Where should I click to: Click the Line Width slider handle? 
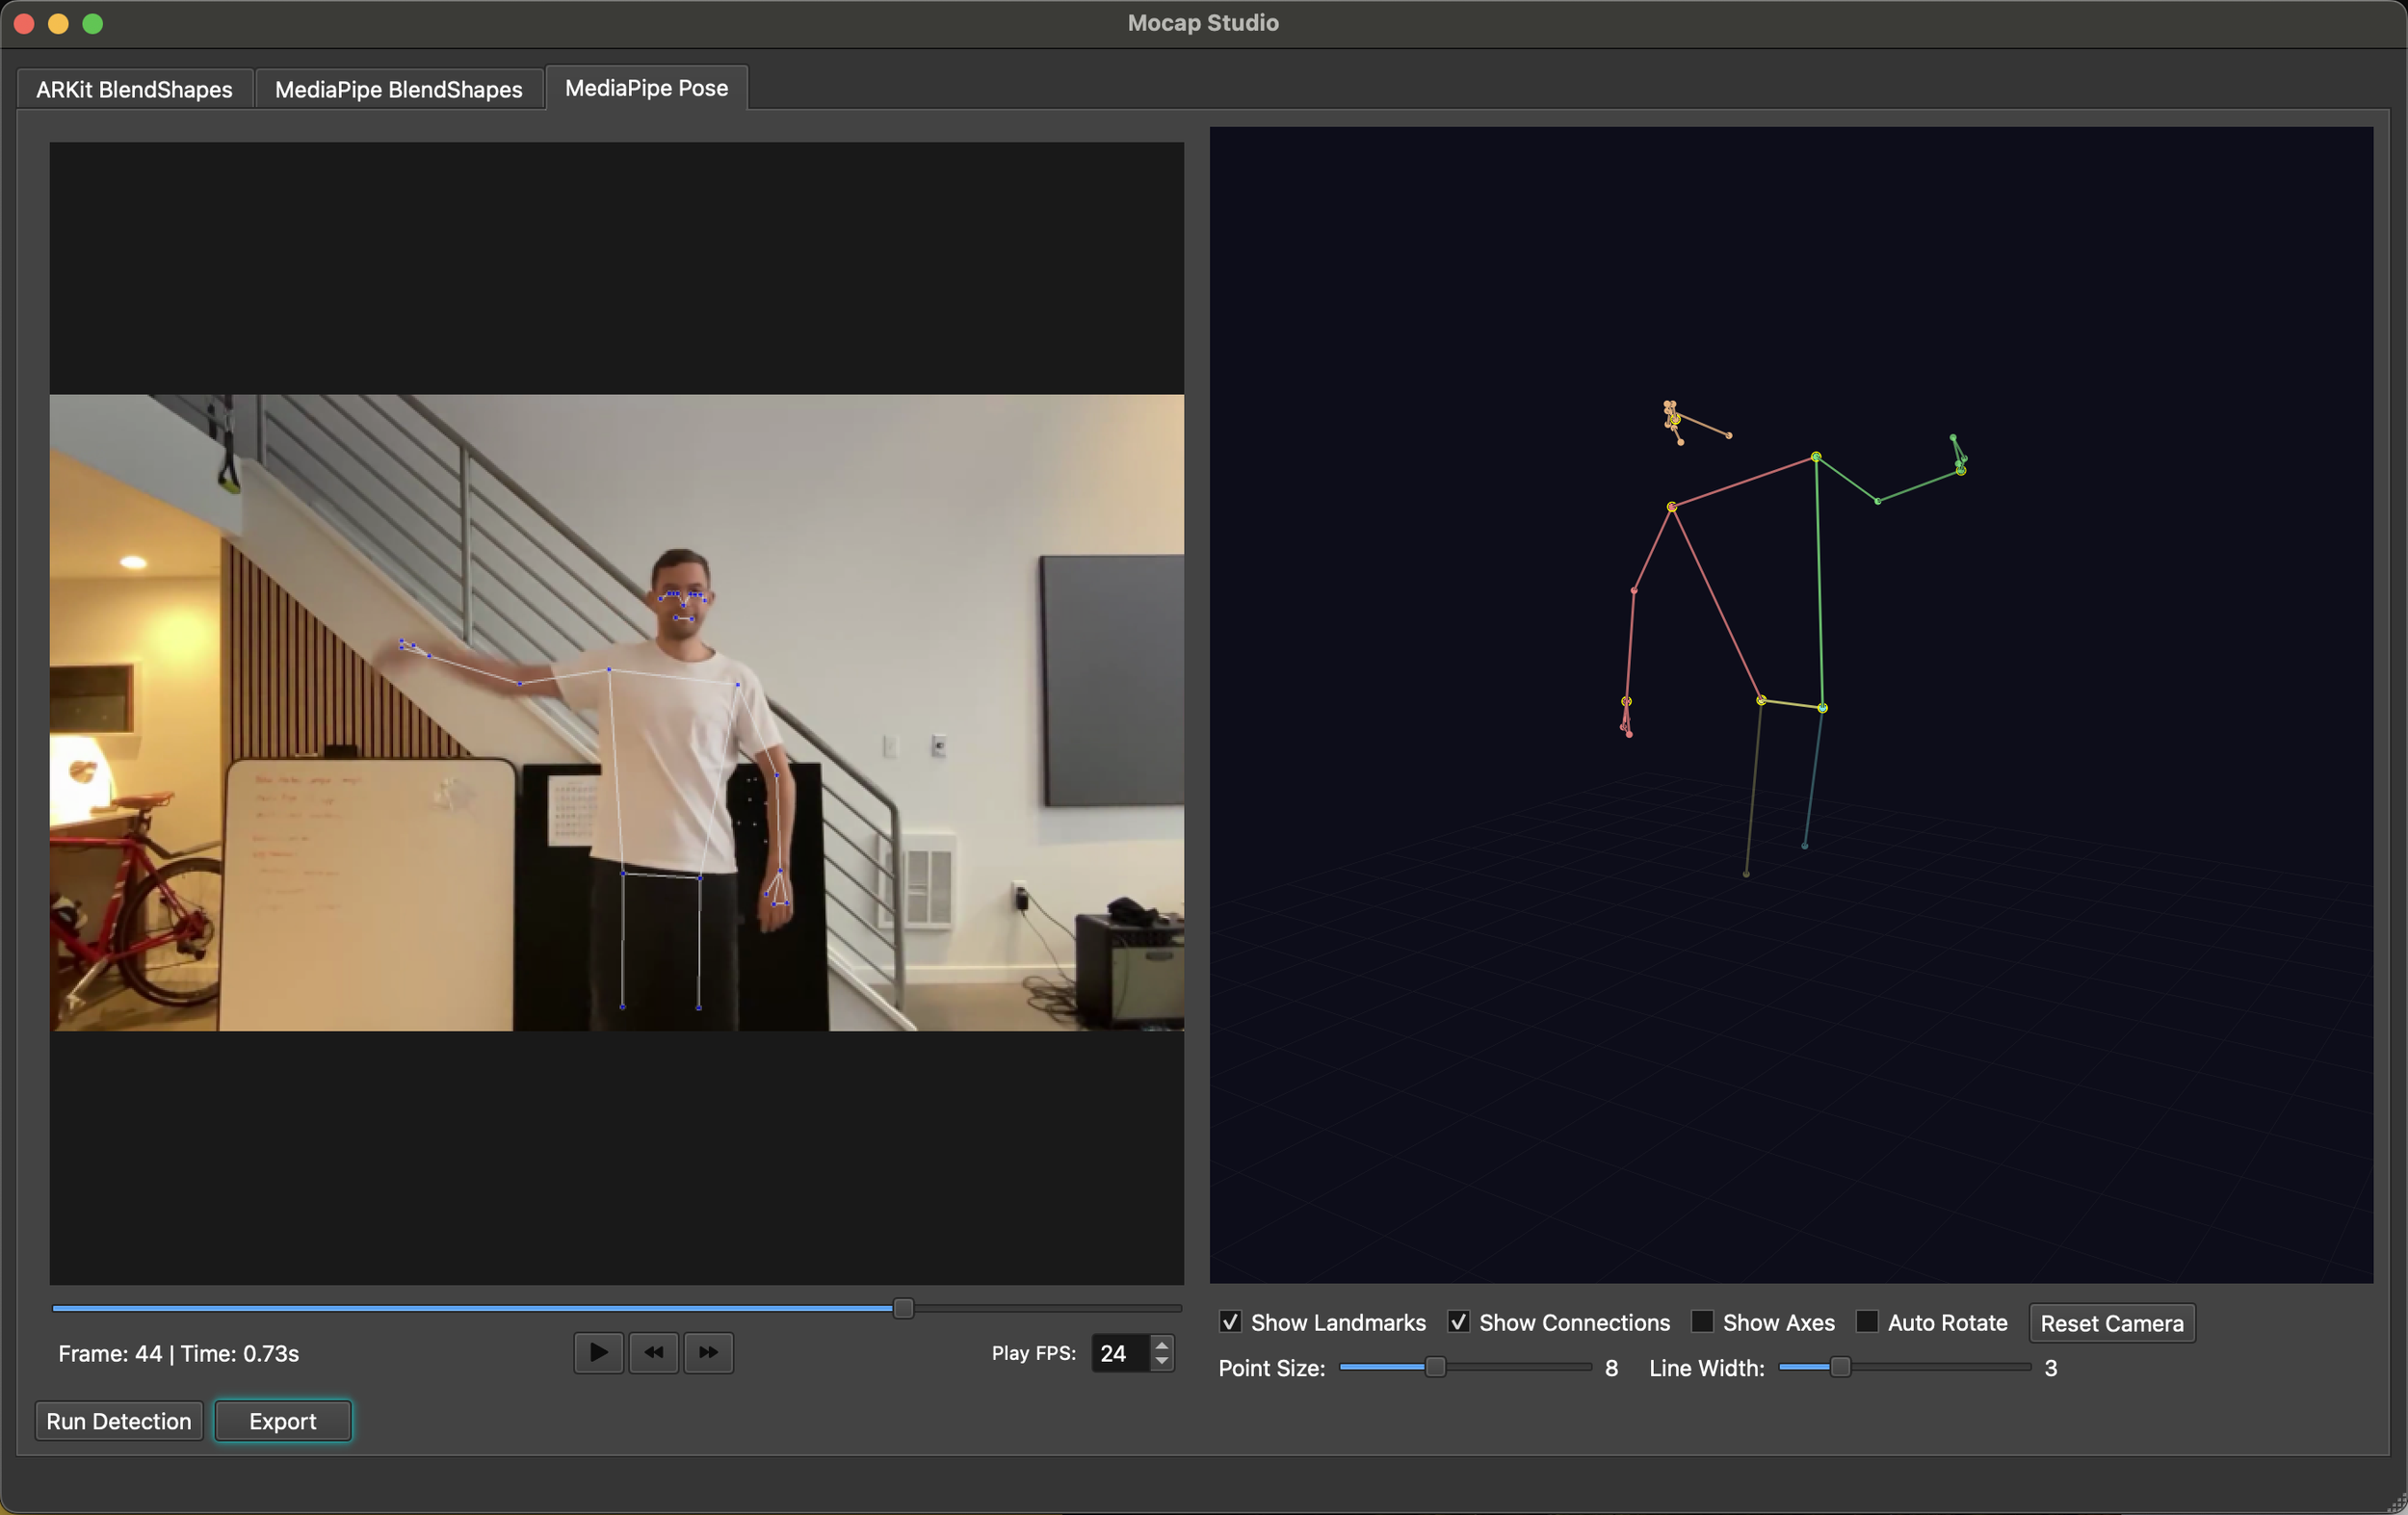pos(1840,1367)
